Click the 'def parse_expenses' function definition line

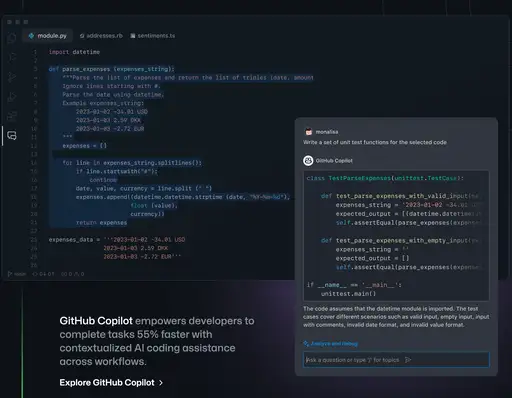pos(111,69)
